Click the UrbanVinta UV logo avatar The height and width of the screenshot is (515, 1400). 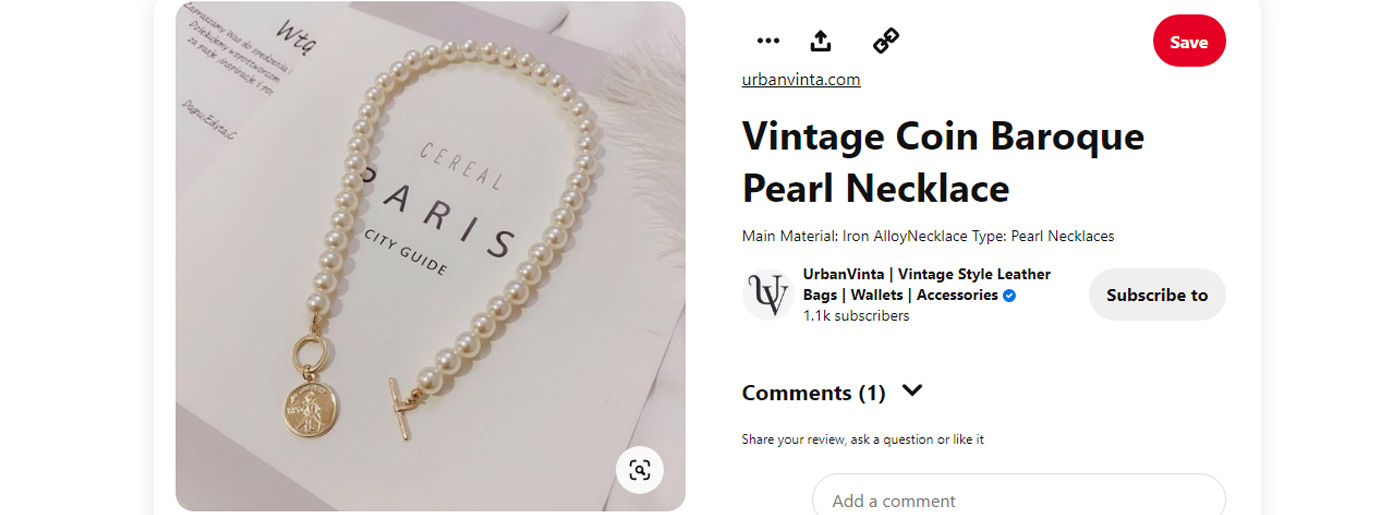coord(768,295)
